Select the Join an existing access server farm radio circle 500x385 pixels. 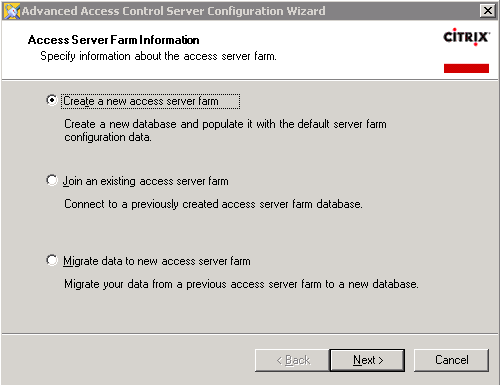[x=52, y=180]
